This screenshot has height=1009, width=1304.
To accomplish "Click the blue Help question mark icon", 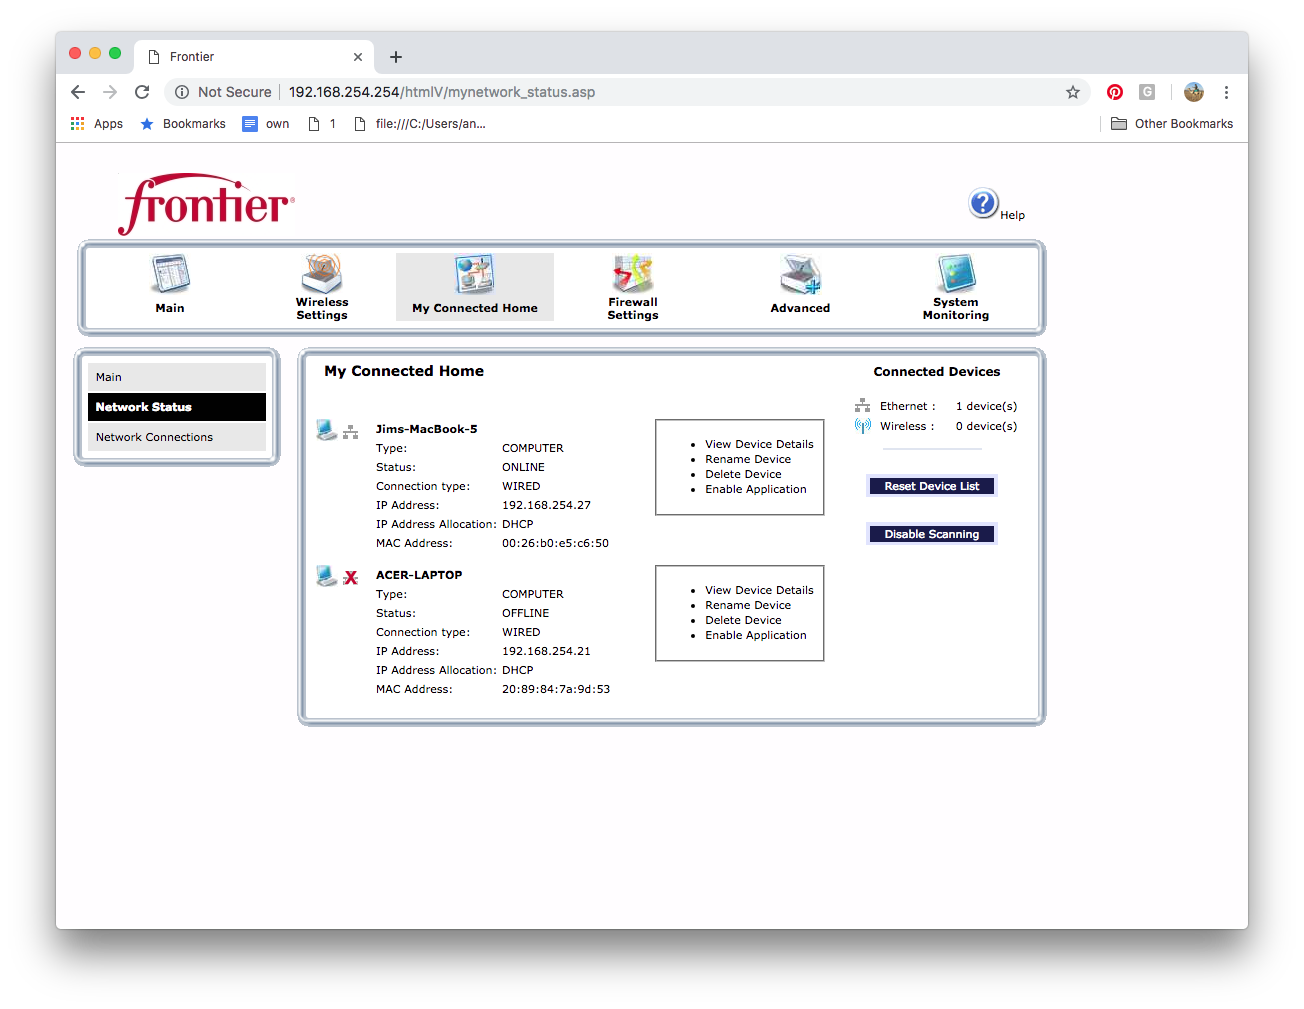I will 983,204.
